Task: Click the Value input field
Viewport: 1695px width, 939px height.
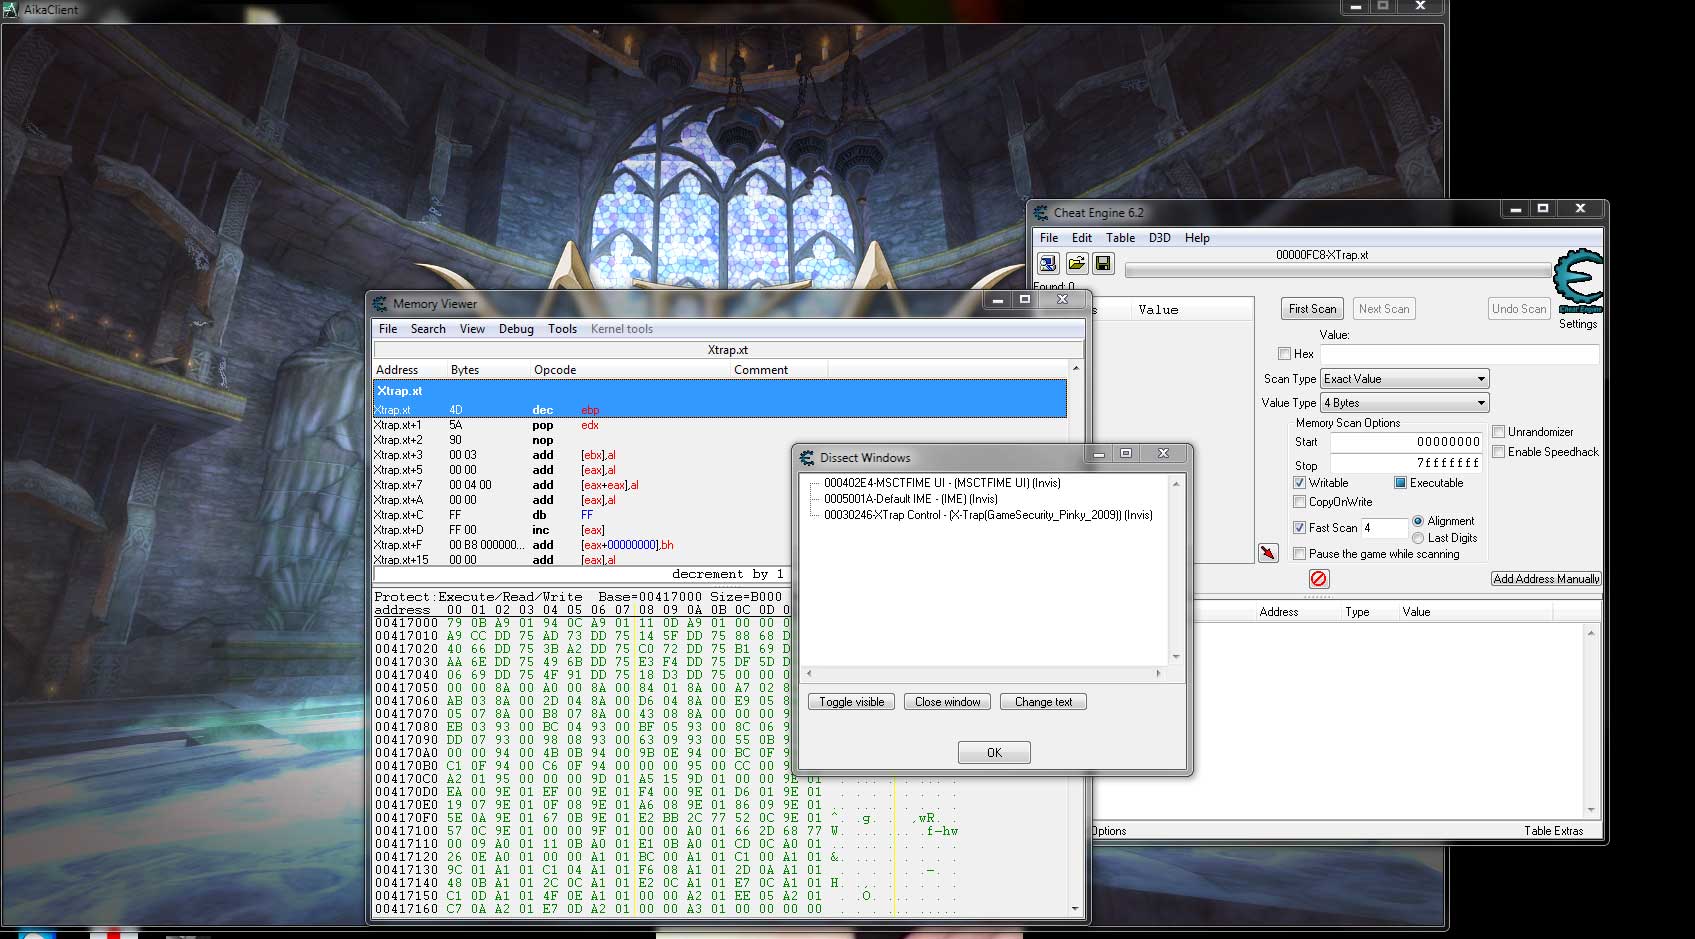Action: 1459,353
